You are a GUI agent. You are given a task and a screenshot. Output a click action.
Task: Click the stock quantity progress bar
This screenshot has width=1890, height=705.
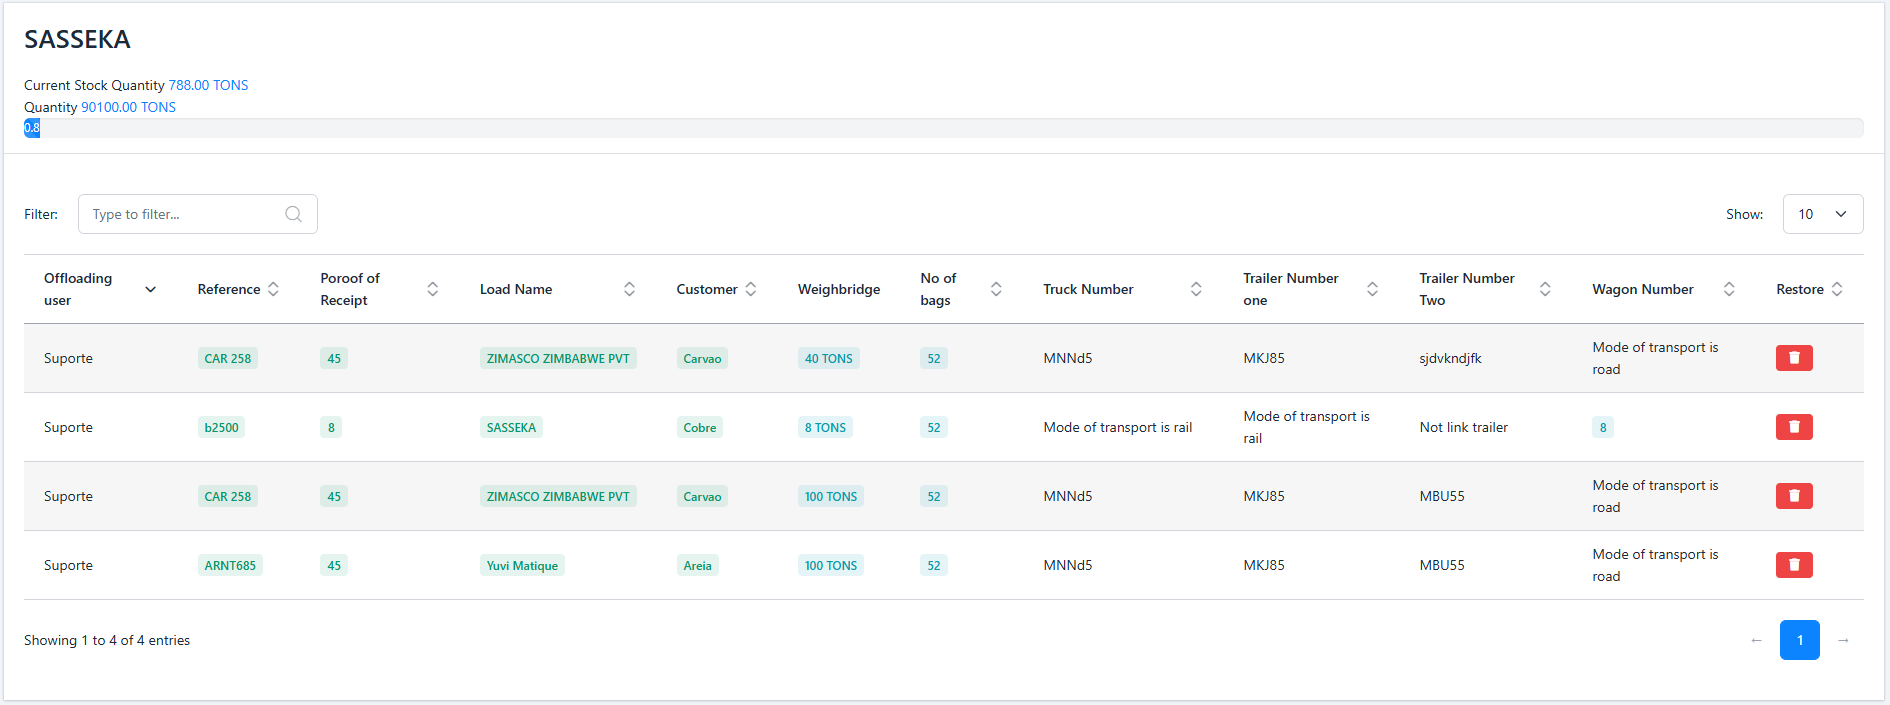click(943, 128)
